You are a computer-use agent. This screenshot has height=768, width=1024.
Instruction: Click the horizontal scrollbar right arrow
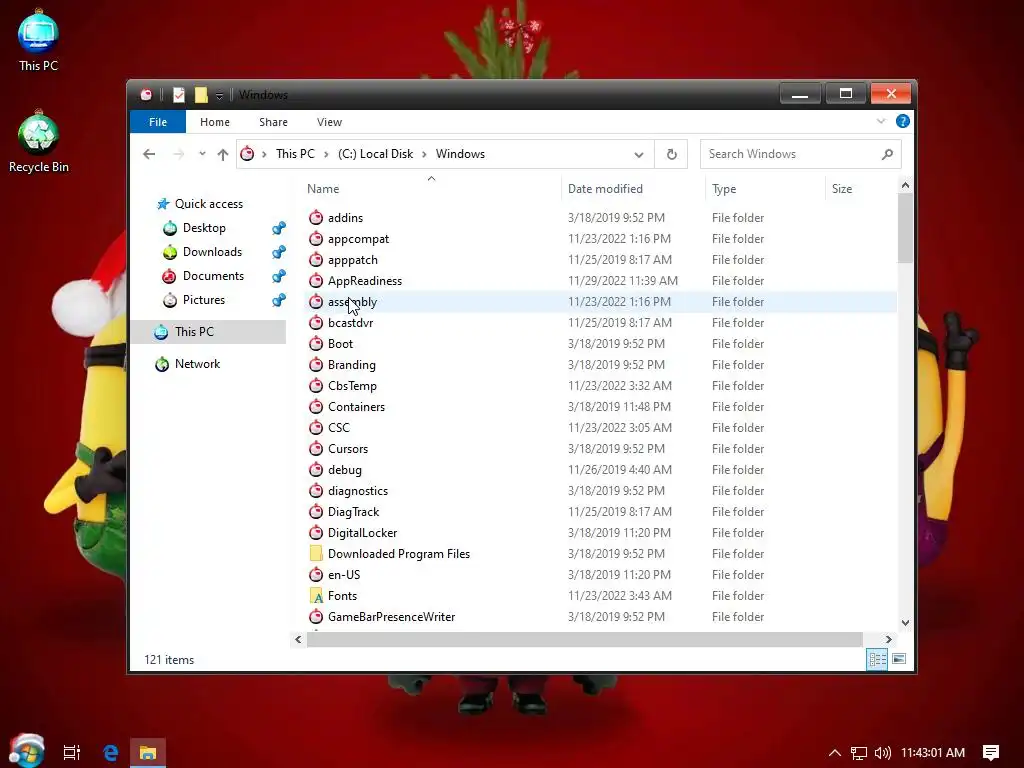coord(888,639)
